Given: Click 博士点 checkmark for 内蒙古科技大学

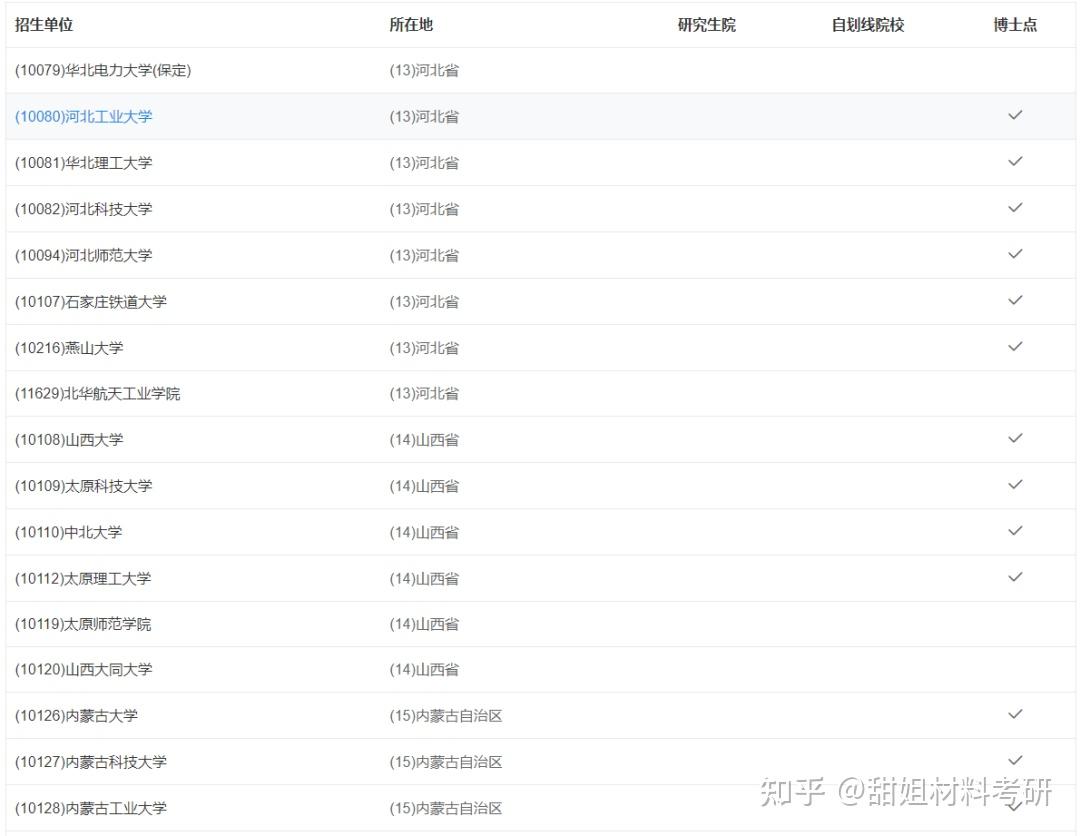Looking at the screenshot, I should tap(1015, 760).
